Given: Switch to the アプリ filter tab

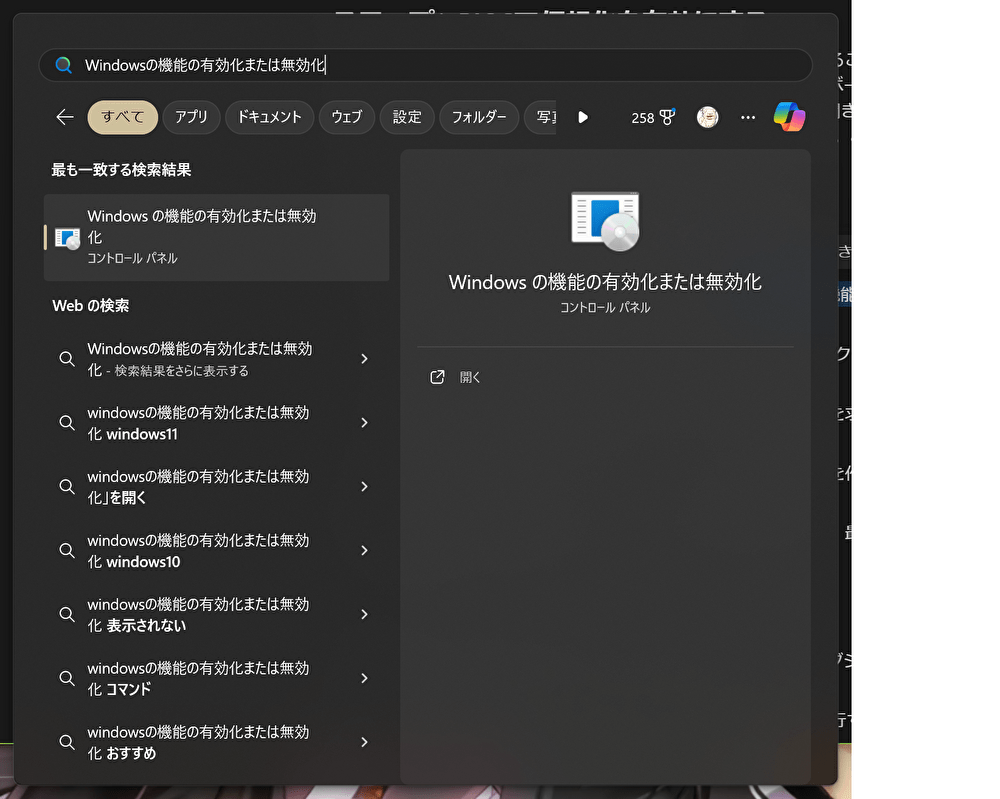Looking at the screenshot, I should pyautogui.click(x=191, y=117).
